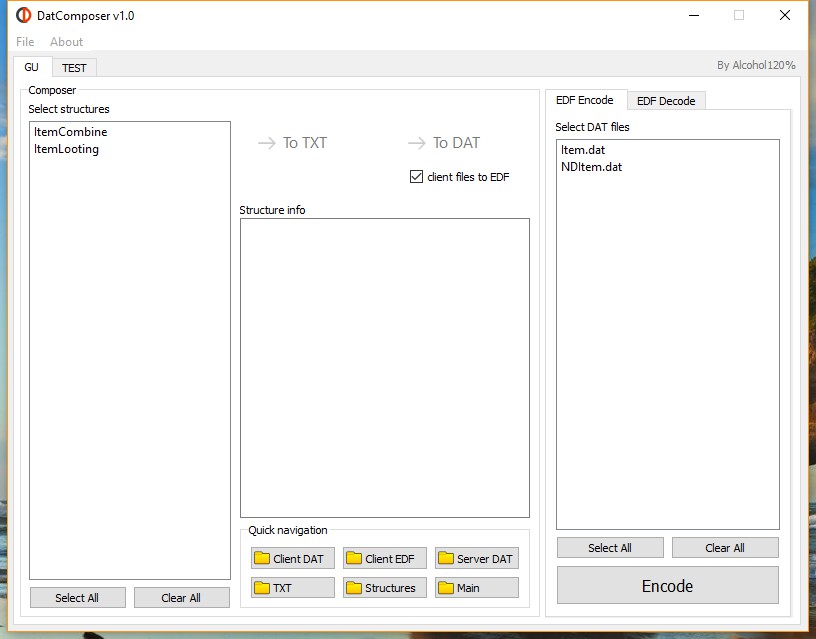Click the Client EDF folder icon

(x=354, y=558)
